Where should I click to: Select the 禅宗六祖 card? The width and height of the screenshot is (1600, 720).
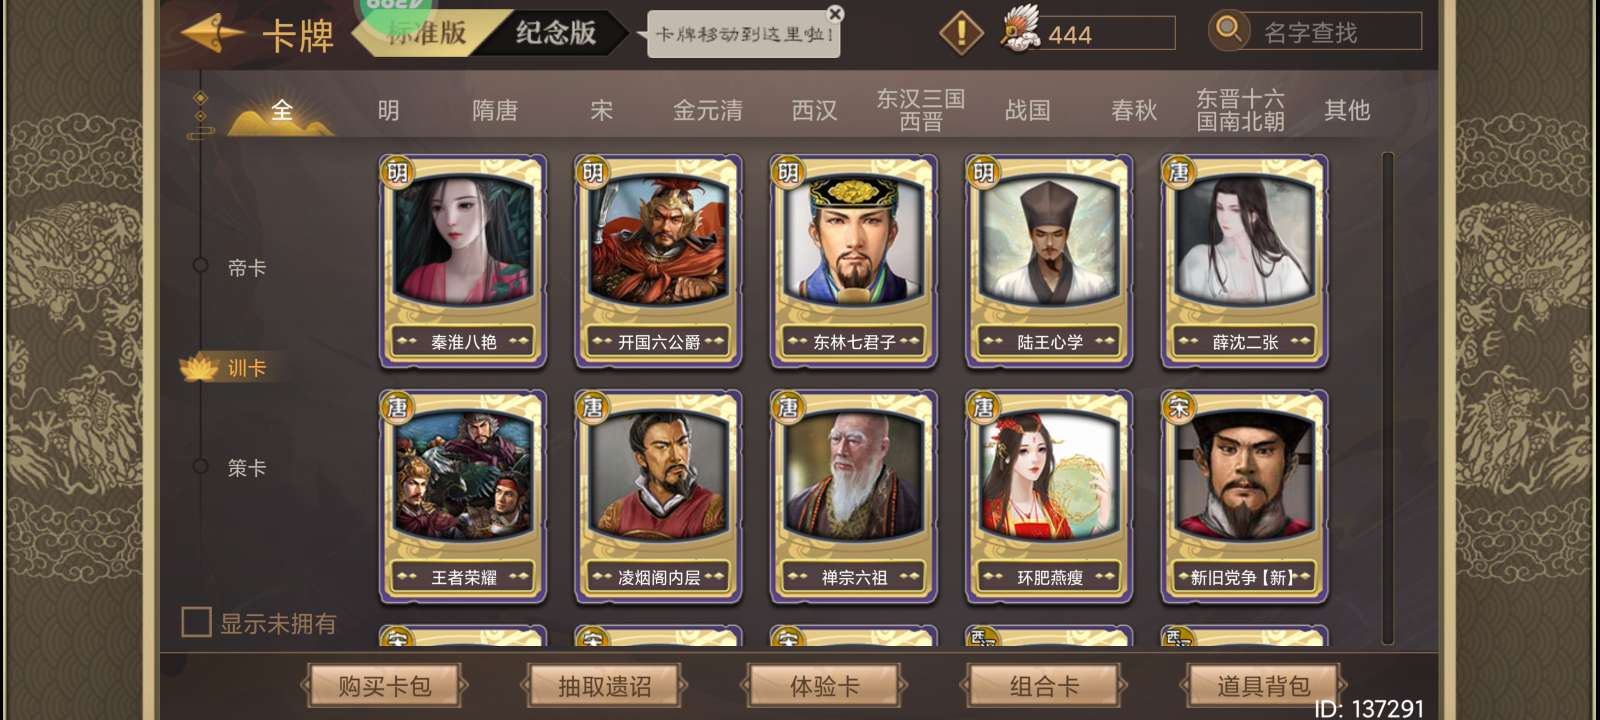click(853, 497)
